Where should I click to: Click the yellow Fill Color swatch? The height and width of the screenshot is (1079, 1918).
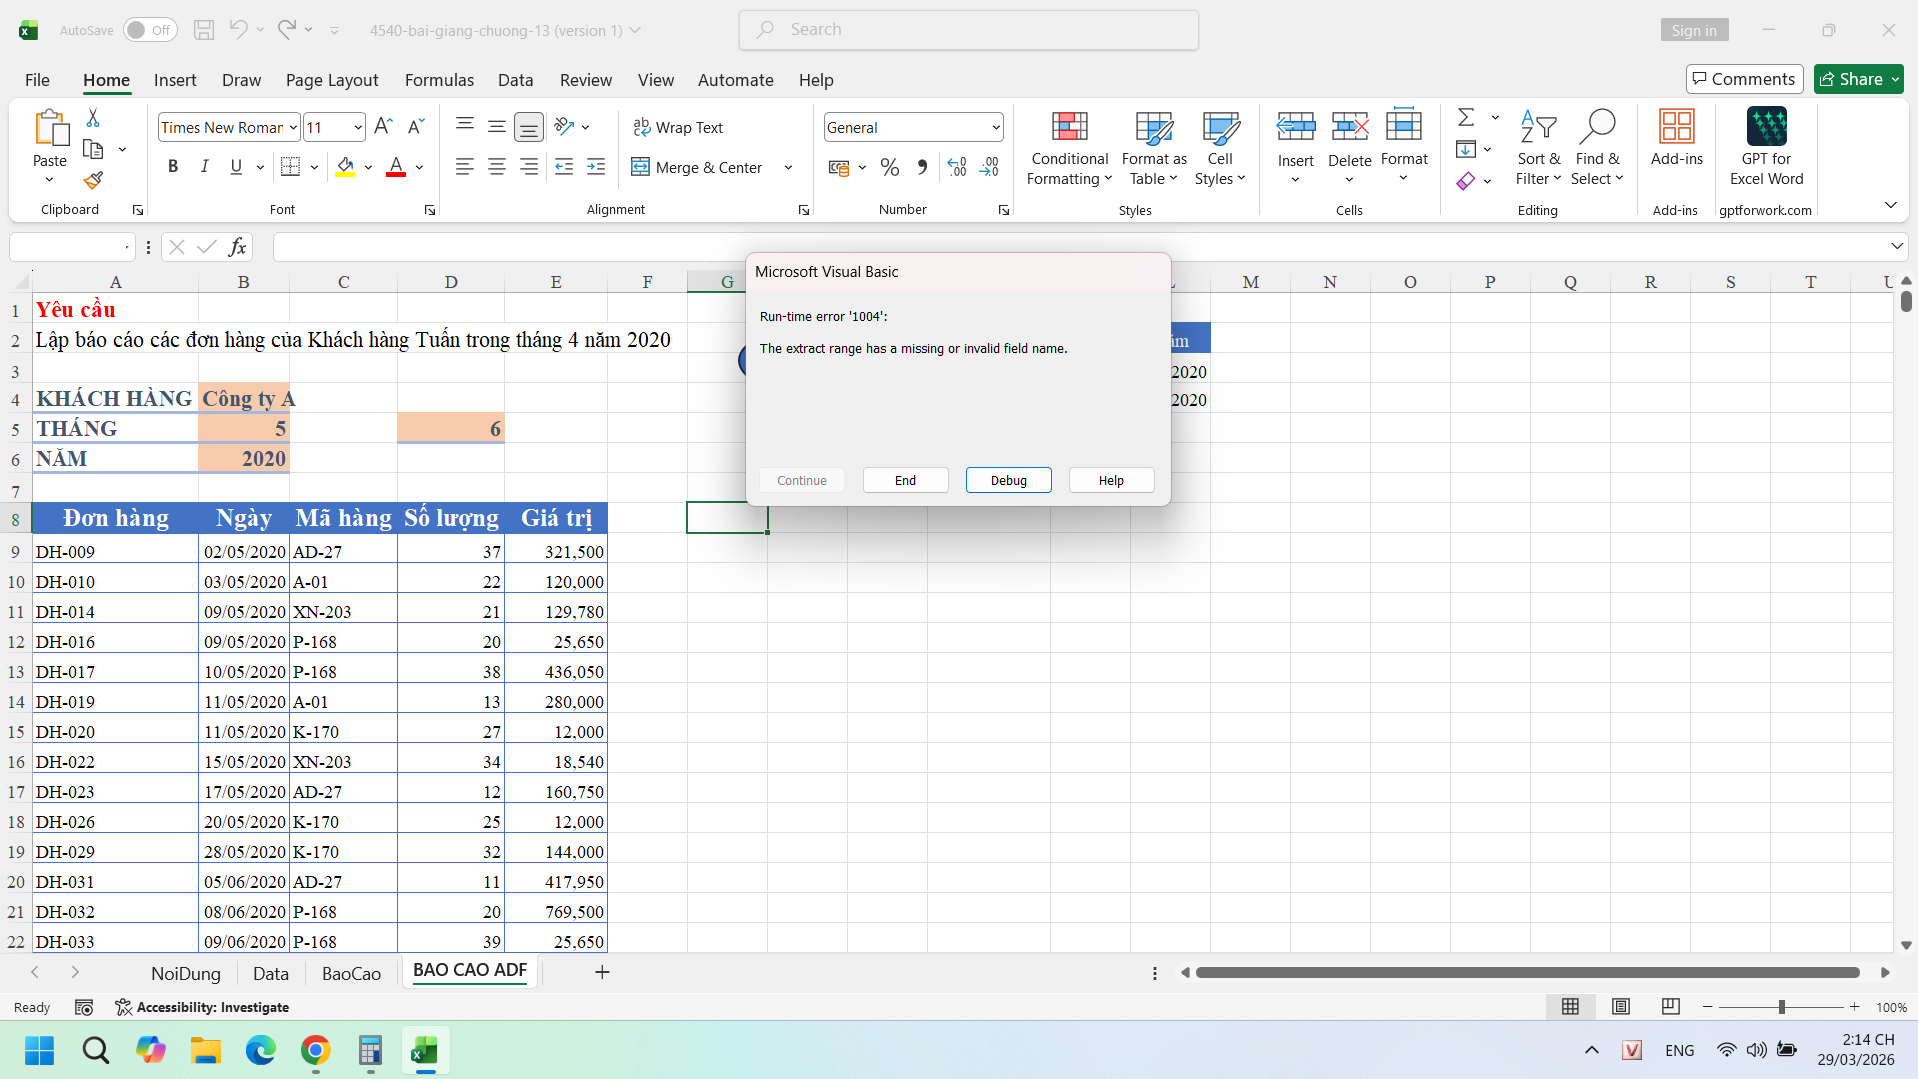[x=345, y=167]
